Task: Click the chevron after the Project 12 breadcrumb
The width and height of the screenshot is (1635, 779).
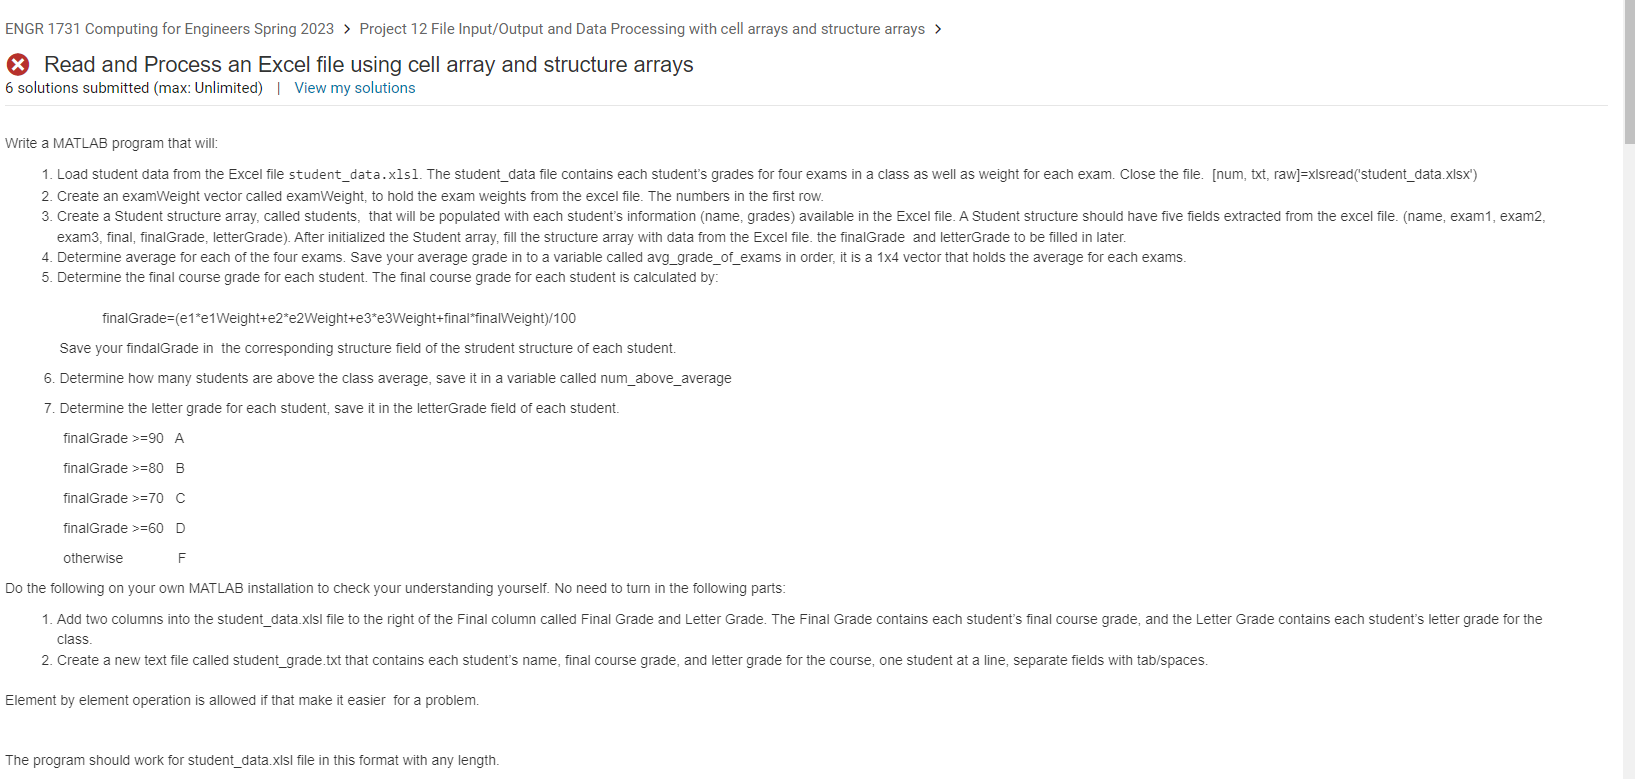Action: (938, 29)
